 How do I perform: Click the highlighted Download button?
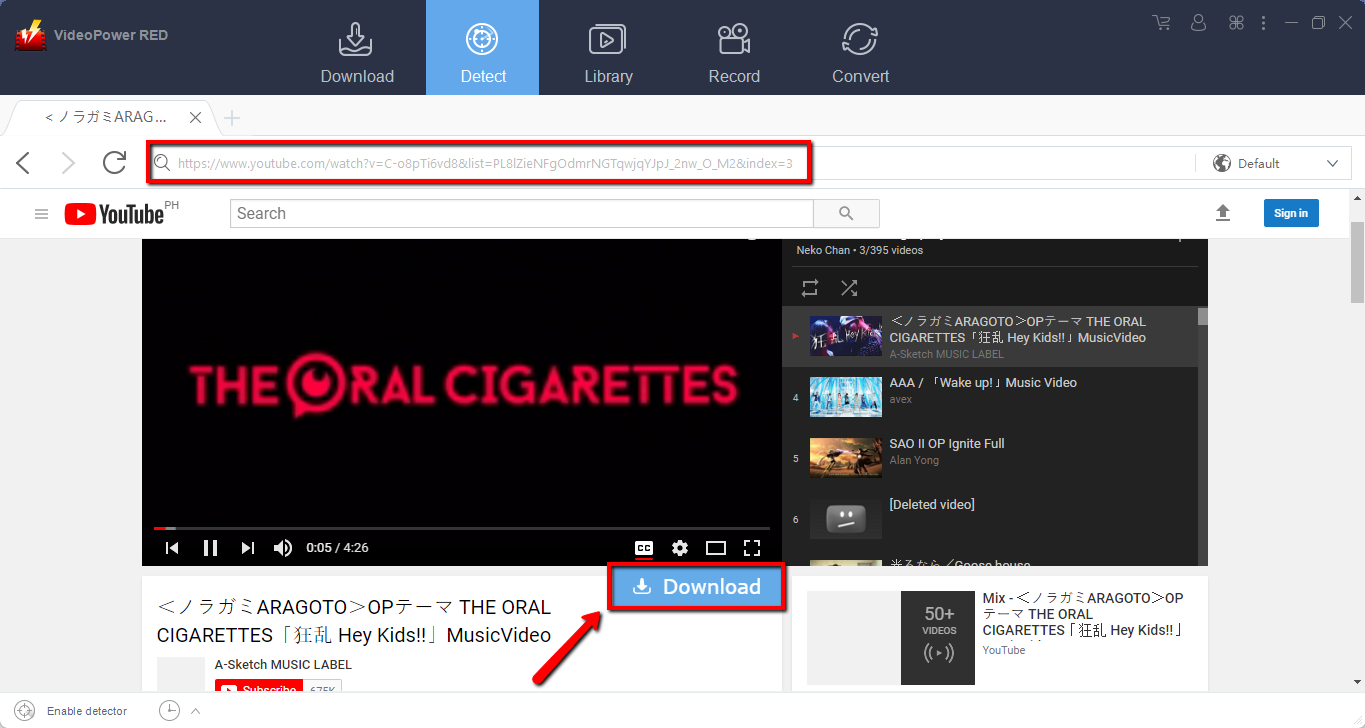696,587
